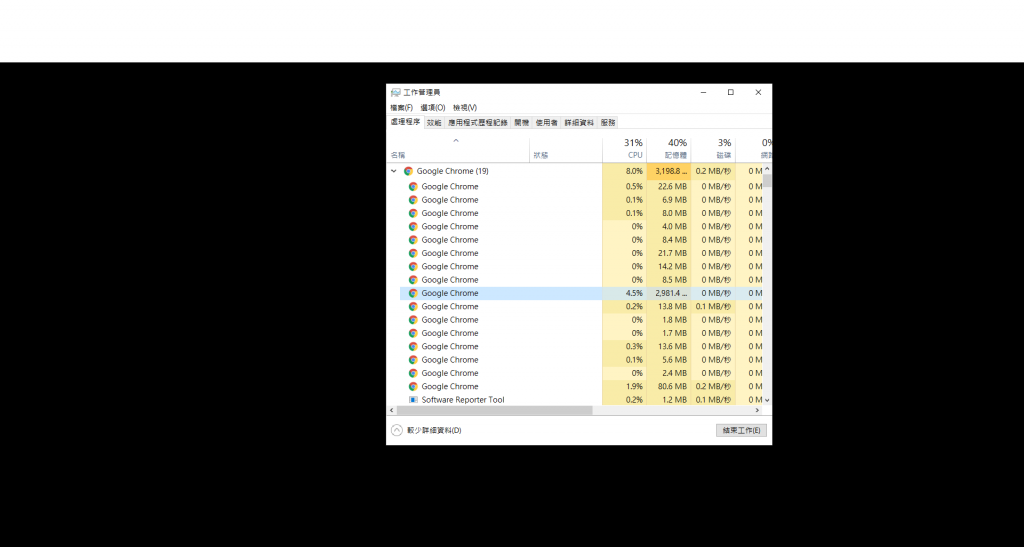
Task: Click the Software Reporter Tool icon
Action: point(413,399)
